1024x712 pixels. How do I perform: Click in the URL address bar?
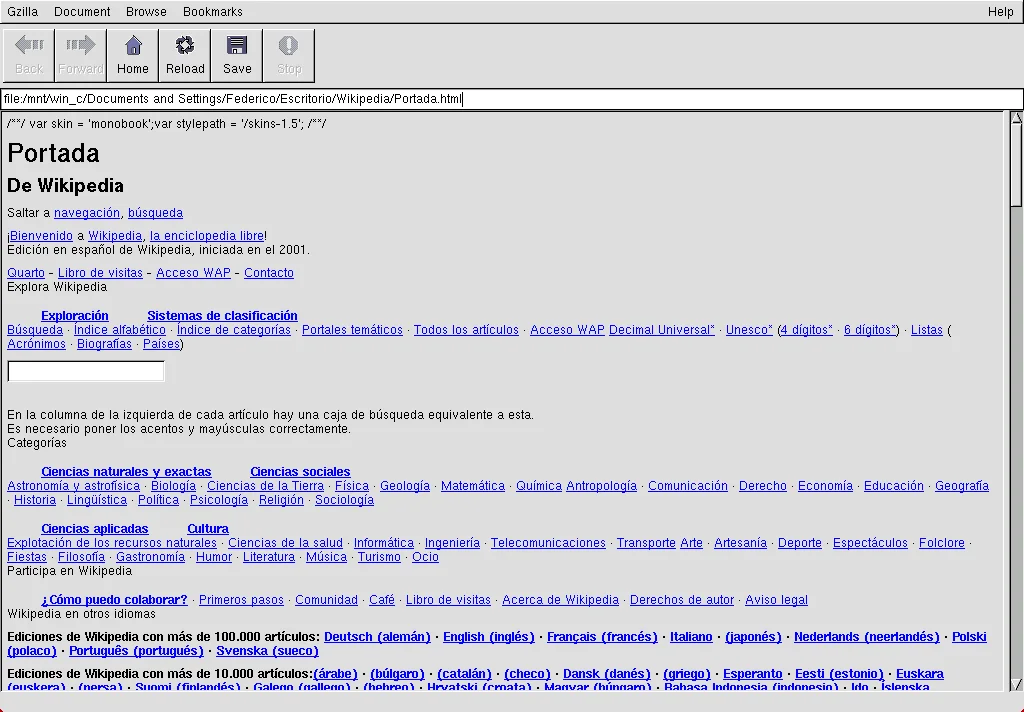tap(512, 99)
